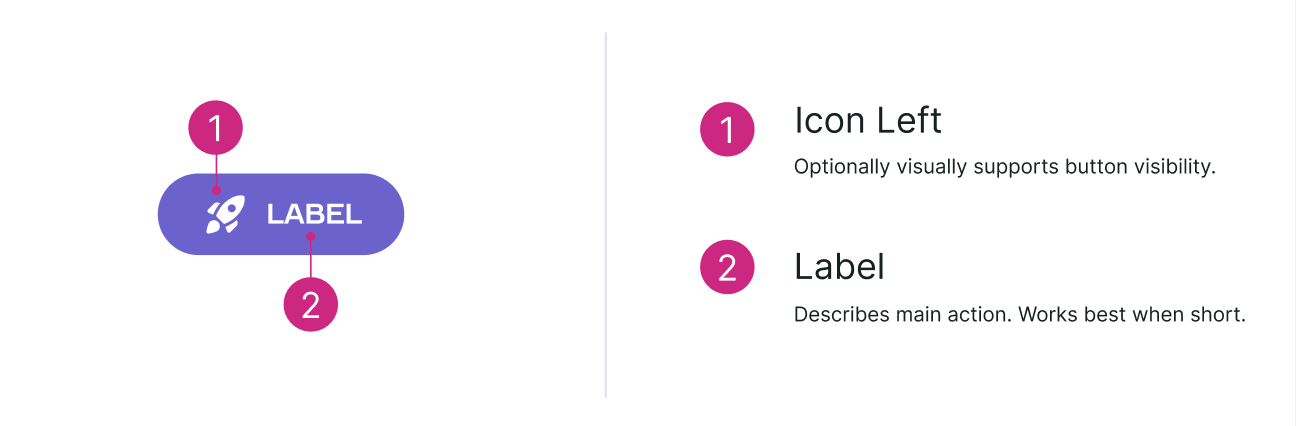Select the pink badge 2 below the button
Image resolution: width=1296 pixels, height=426 pixels.
click(x=311, y=304)
